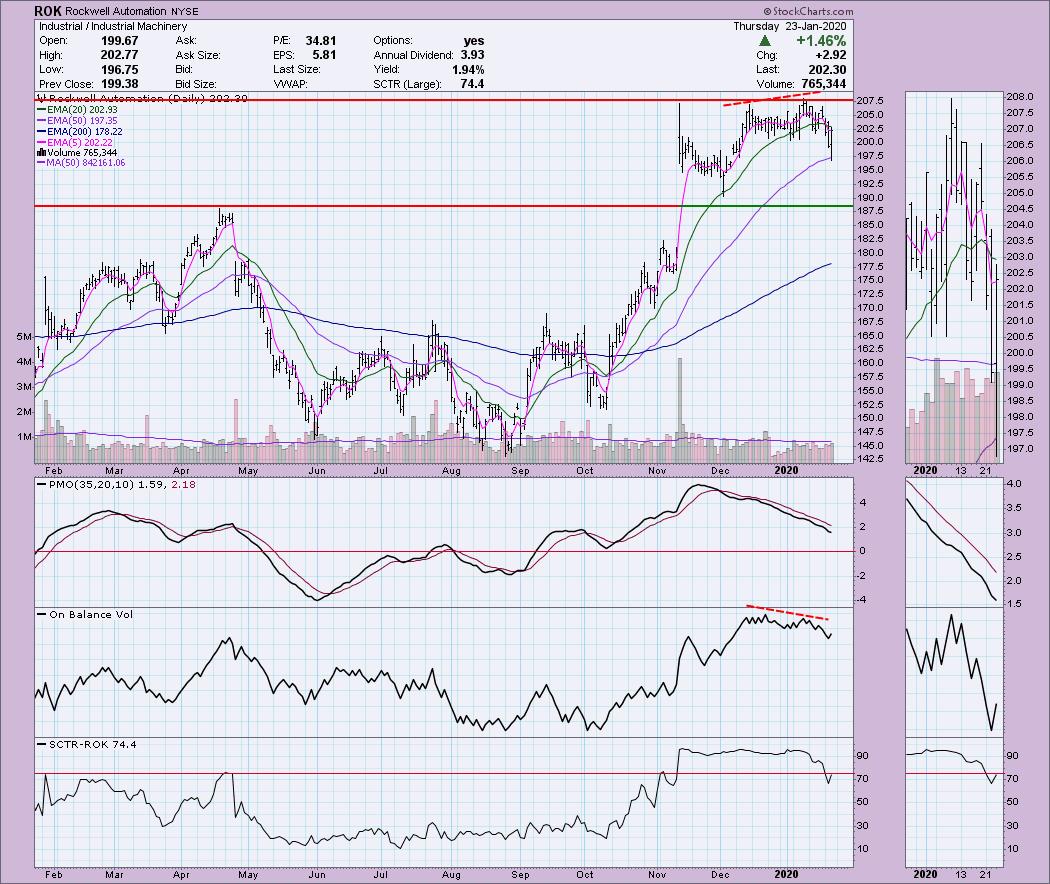Click the green EMA(20) legend color dash

(42, 110)
